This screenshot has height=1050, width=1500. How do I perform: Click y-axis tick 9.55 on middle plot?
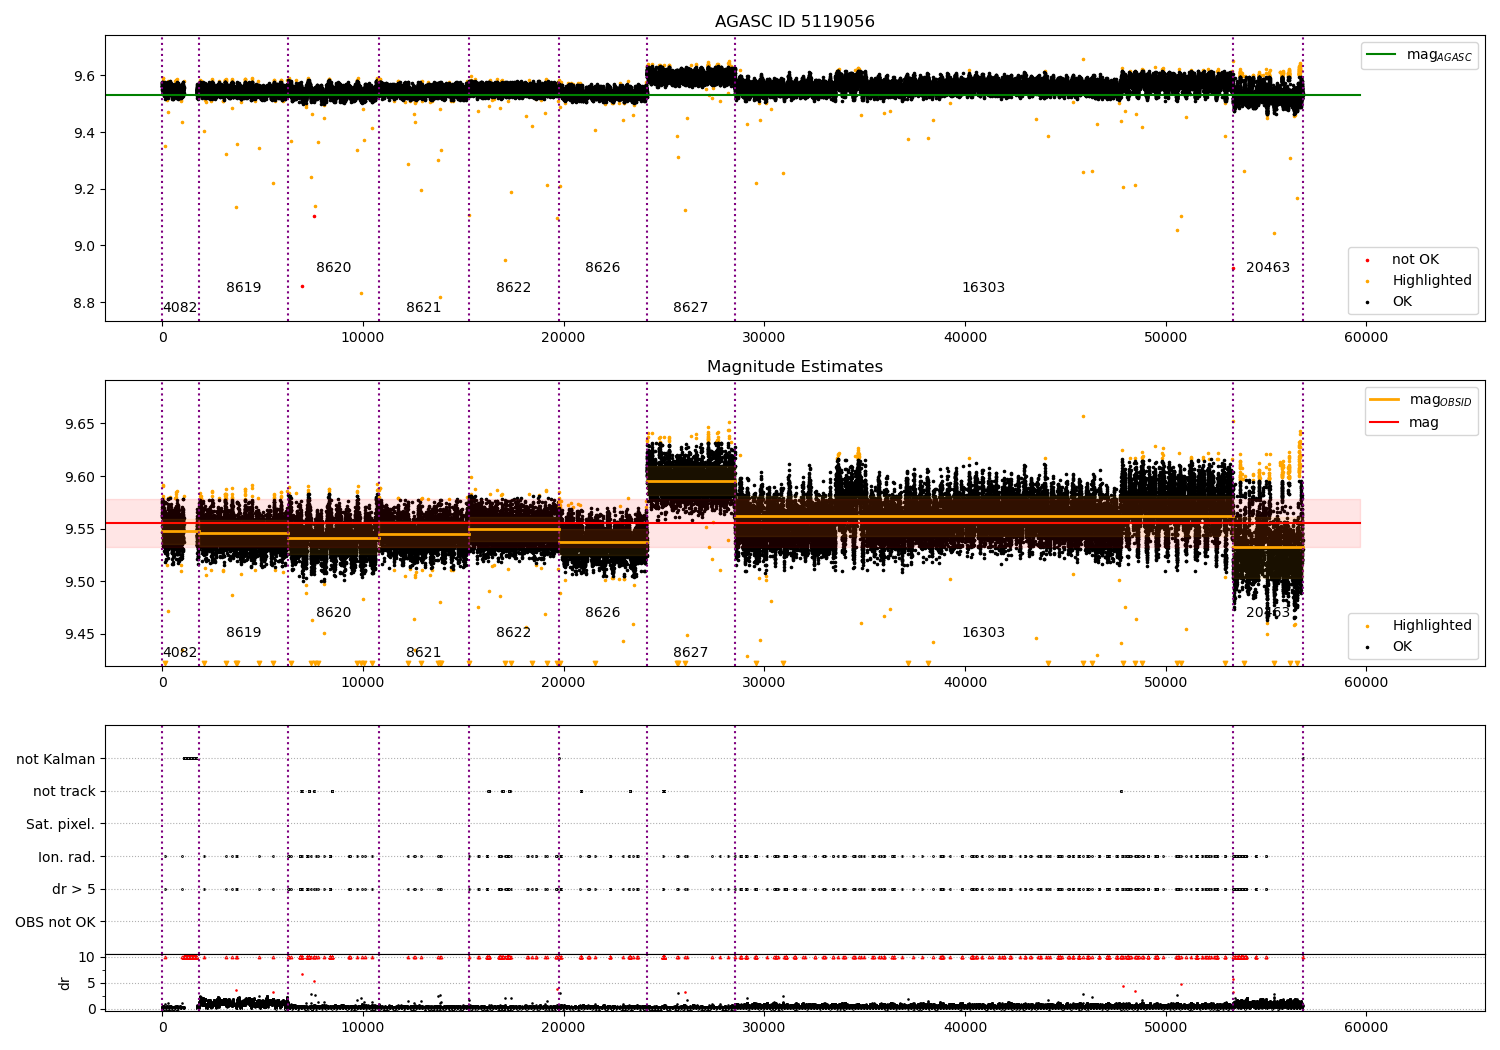tap(80, 530)
